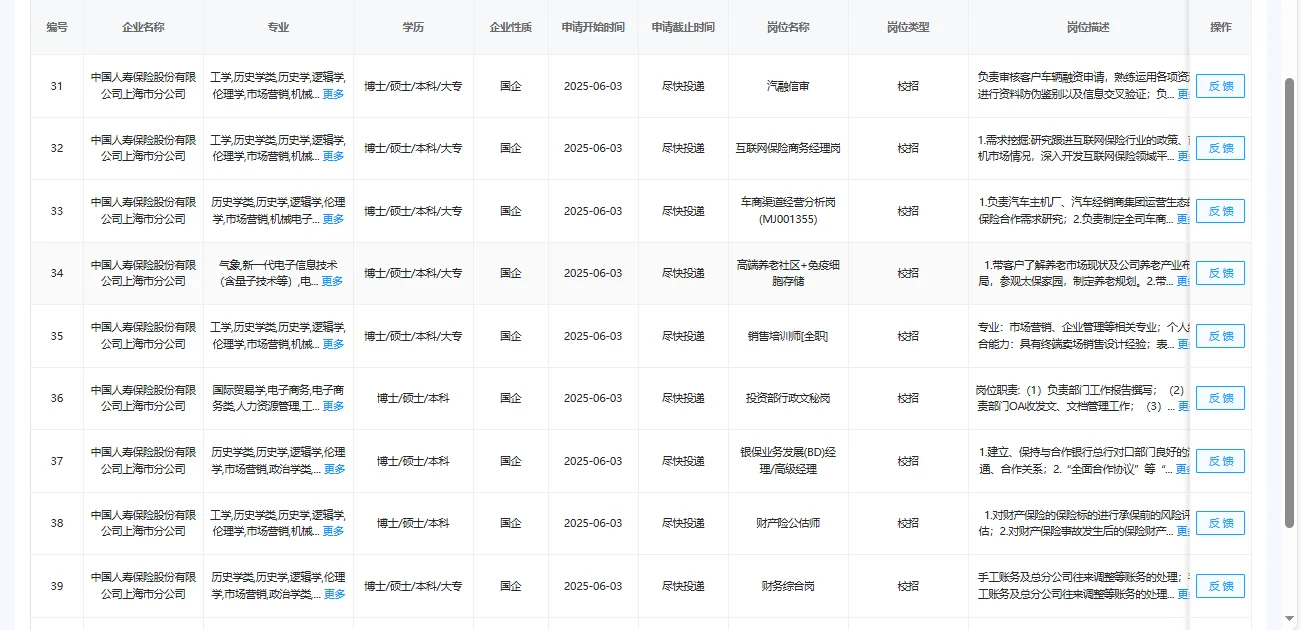Click 反馈 for 销售培训师[全职] position
Screen dimensions: 1301x630
tap(1219, 336)
